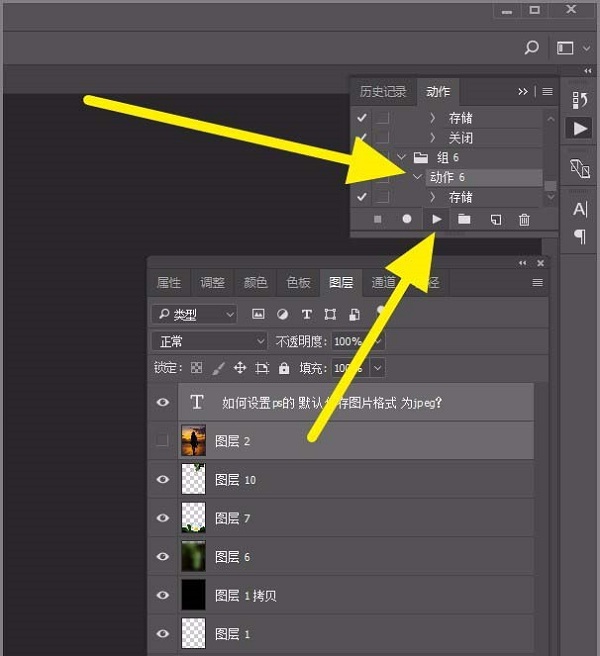600x656 pixels.
Task: Open the Character panel icon in the dock
Action: 580,209
